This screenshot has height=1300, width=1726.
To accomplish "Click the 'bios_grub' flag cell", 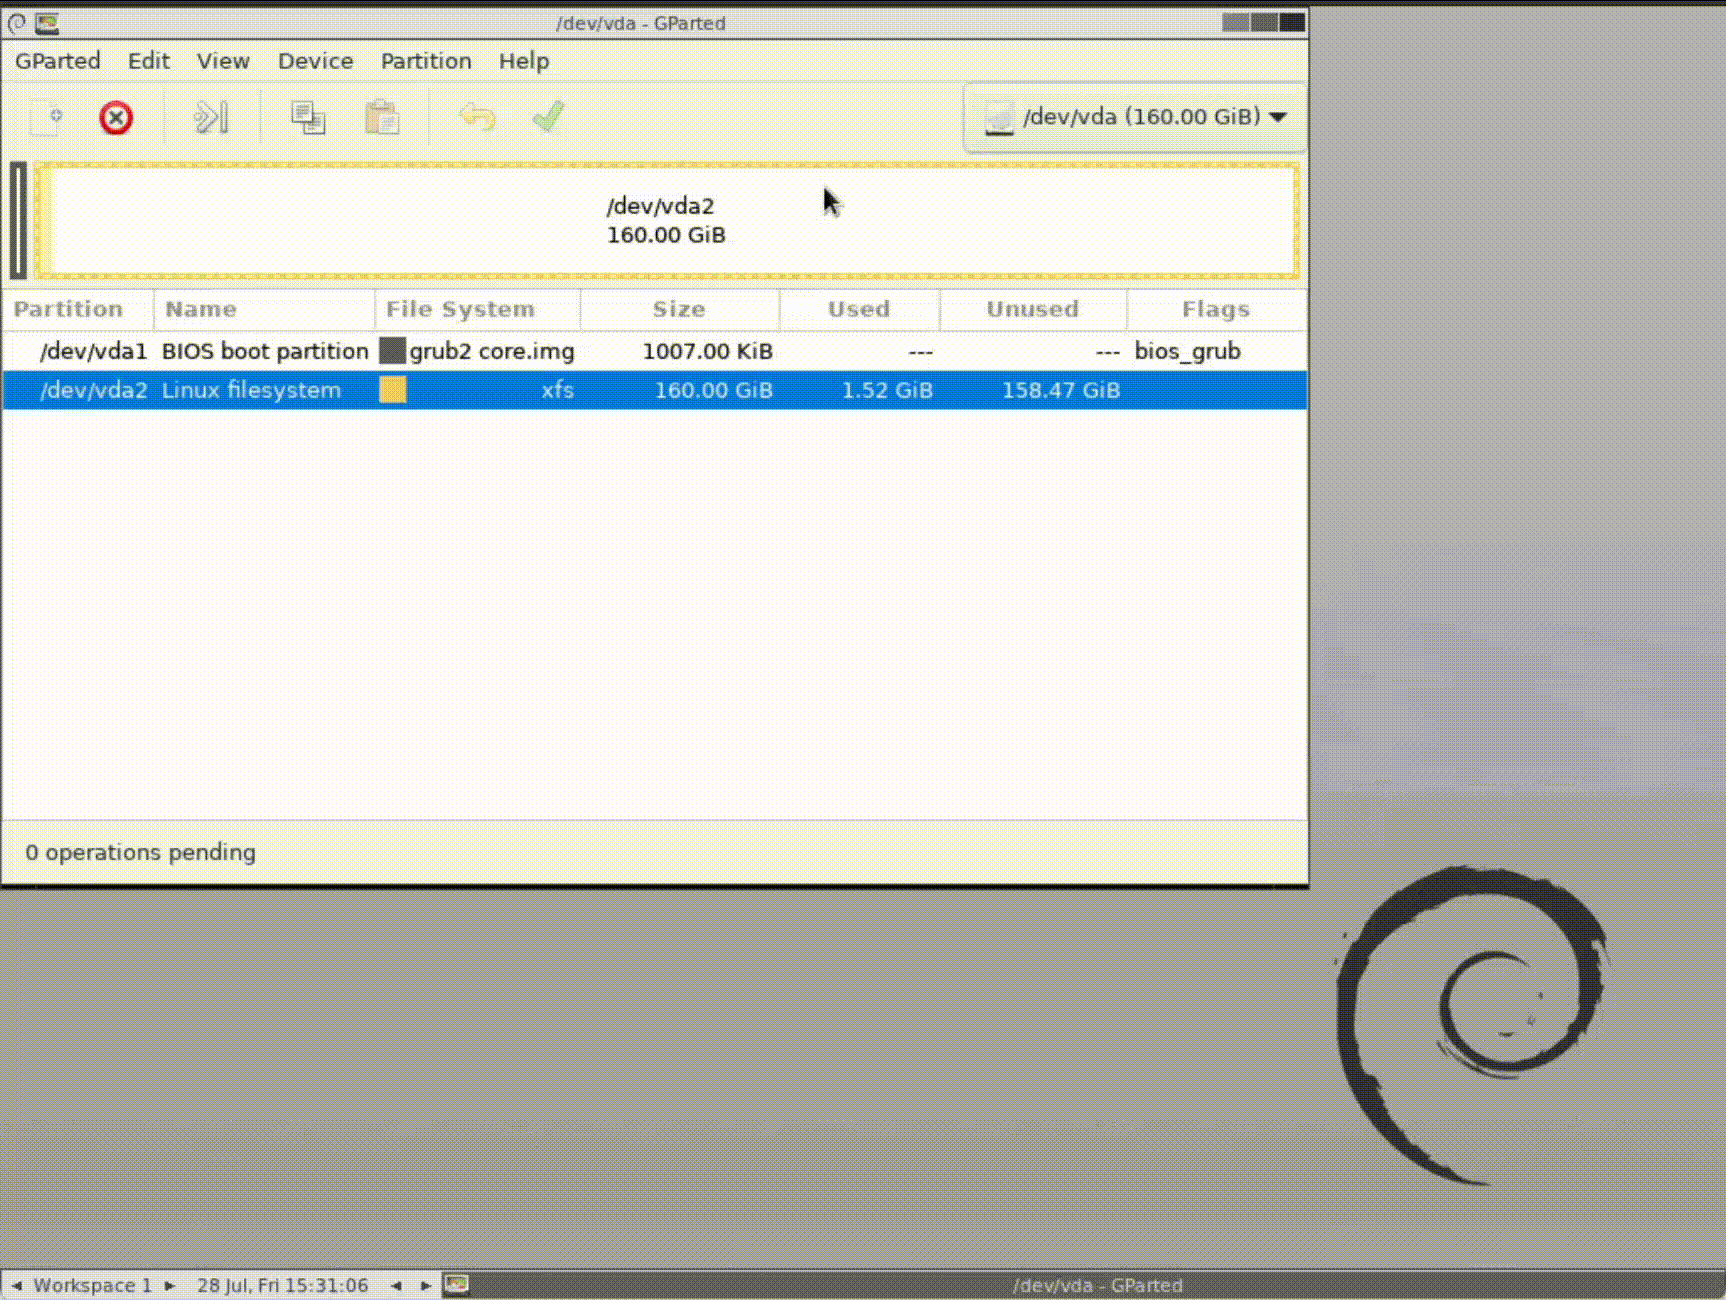I will 1187,351.
